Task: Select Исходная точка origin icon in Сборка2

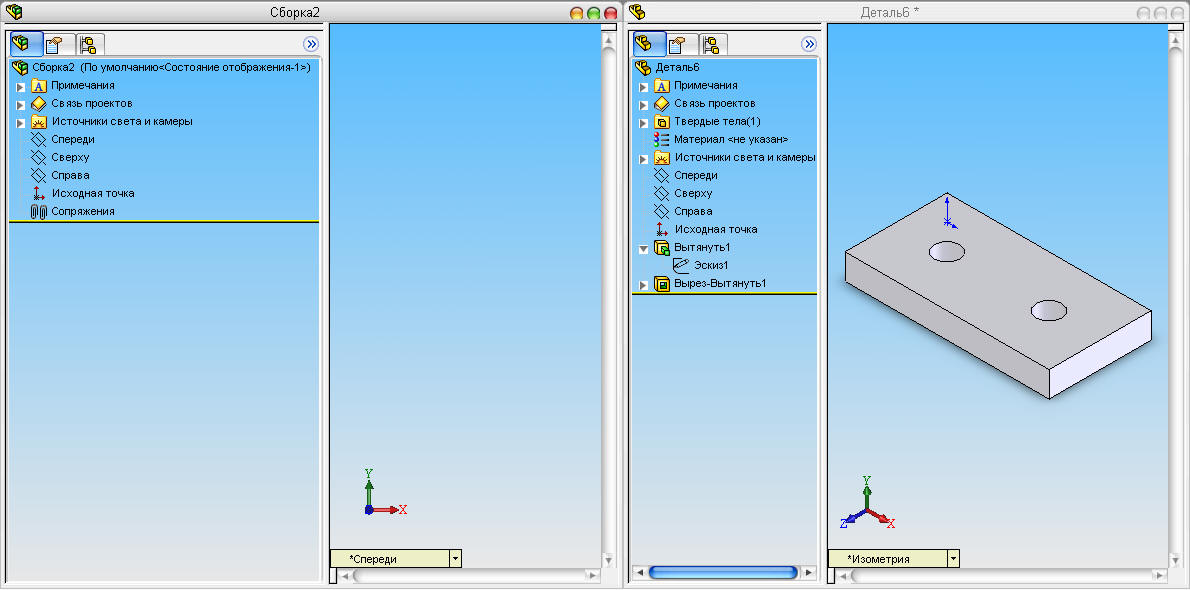Action: tap(39, 194)
